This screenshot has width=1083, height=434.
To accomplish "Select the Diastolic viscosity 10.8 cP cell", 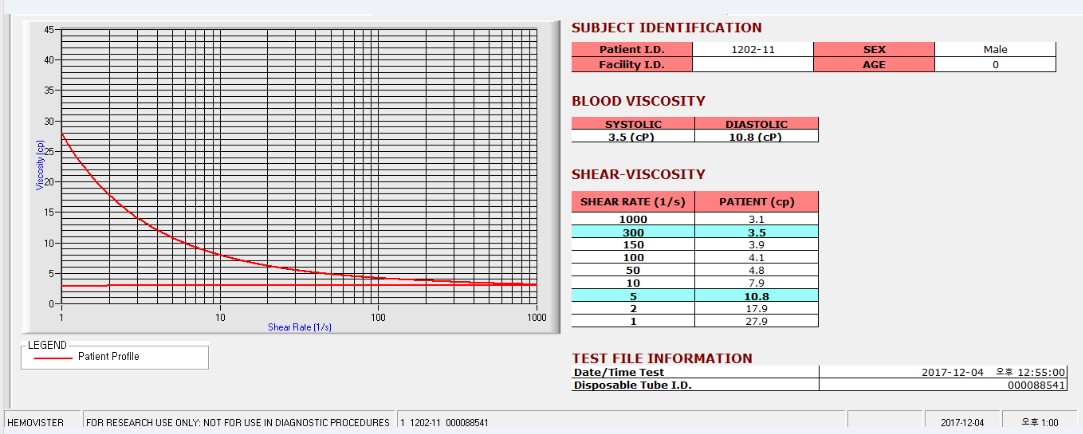I will [x=756, y=136].
